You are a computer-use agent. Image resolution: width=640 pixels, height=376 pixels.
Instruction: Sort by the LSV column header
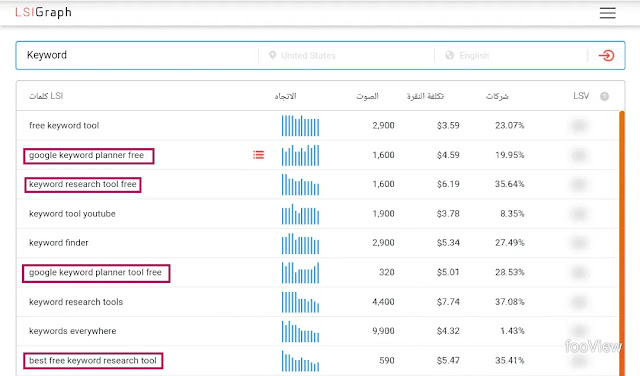tap(581, 96)
